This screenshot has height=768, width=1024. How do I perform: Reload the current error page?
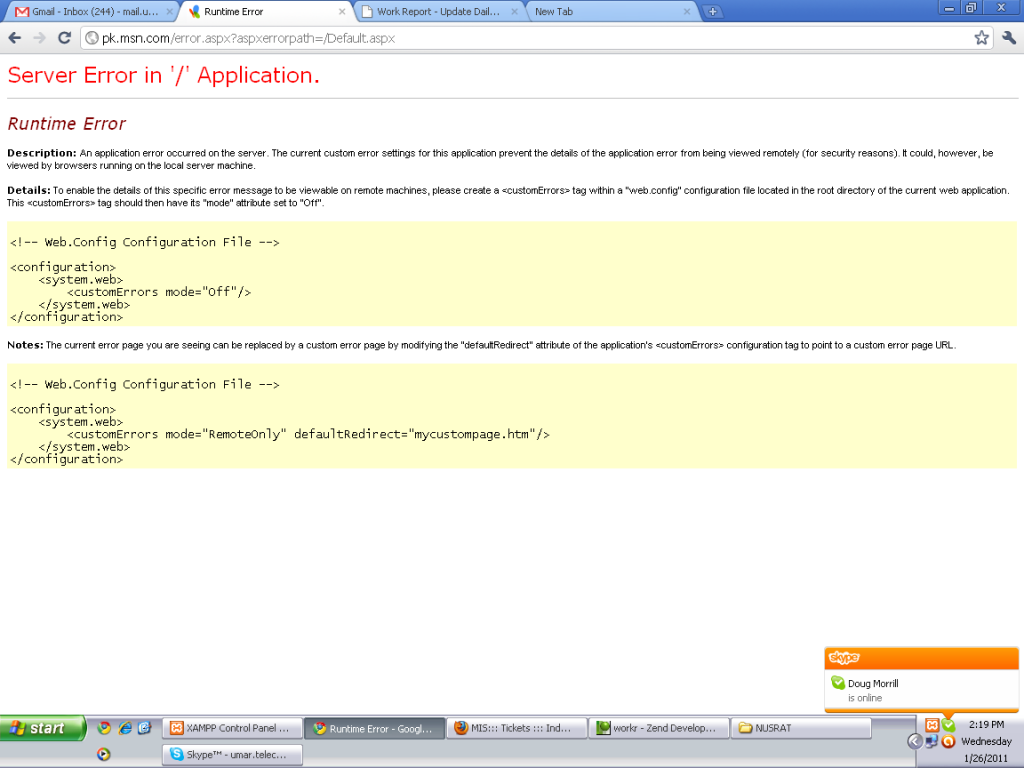(x=64, y=38)
